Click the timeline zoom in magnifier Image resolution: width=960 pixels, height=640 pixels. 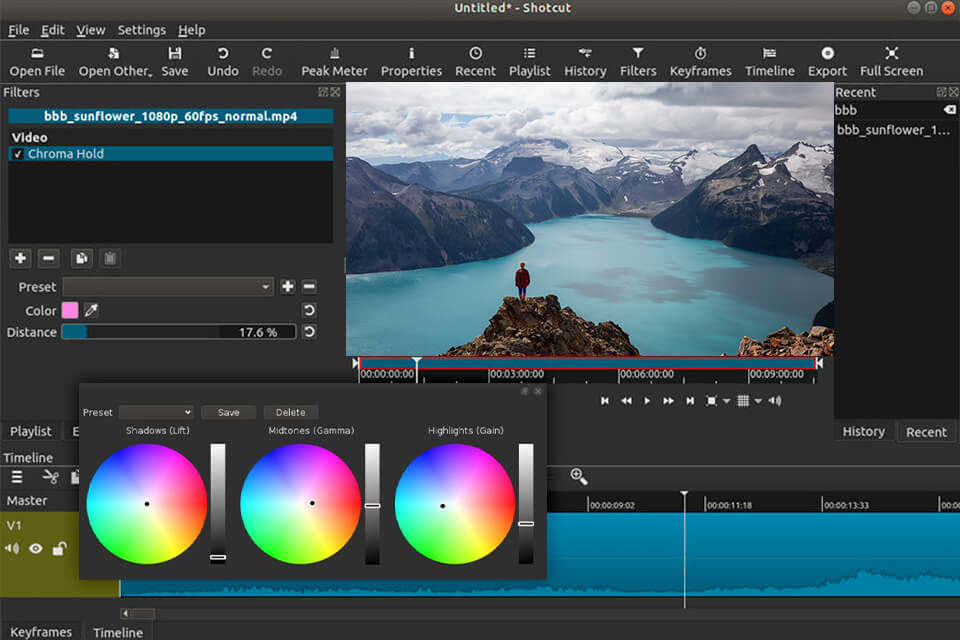click(x=578, y=477)
